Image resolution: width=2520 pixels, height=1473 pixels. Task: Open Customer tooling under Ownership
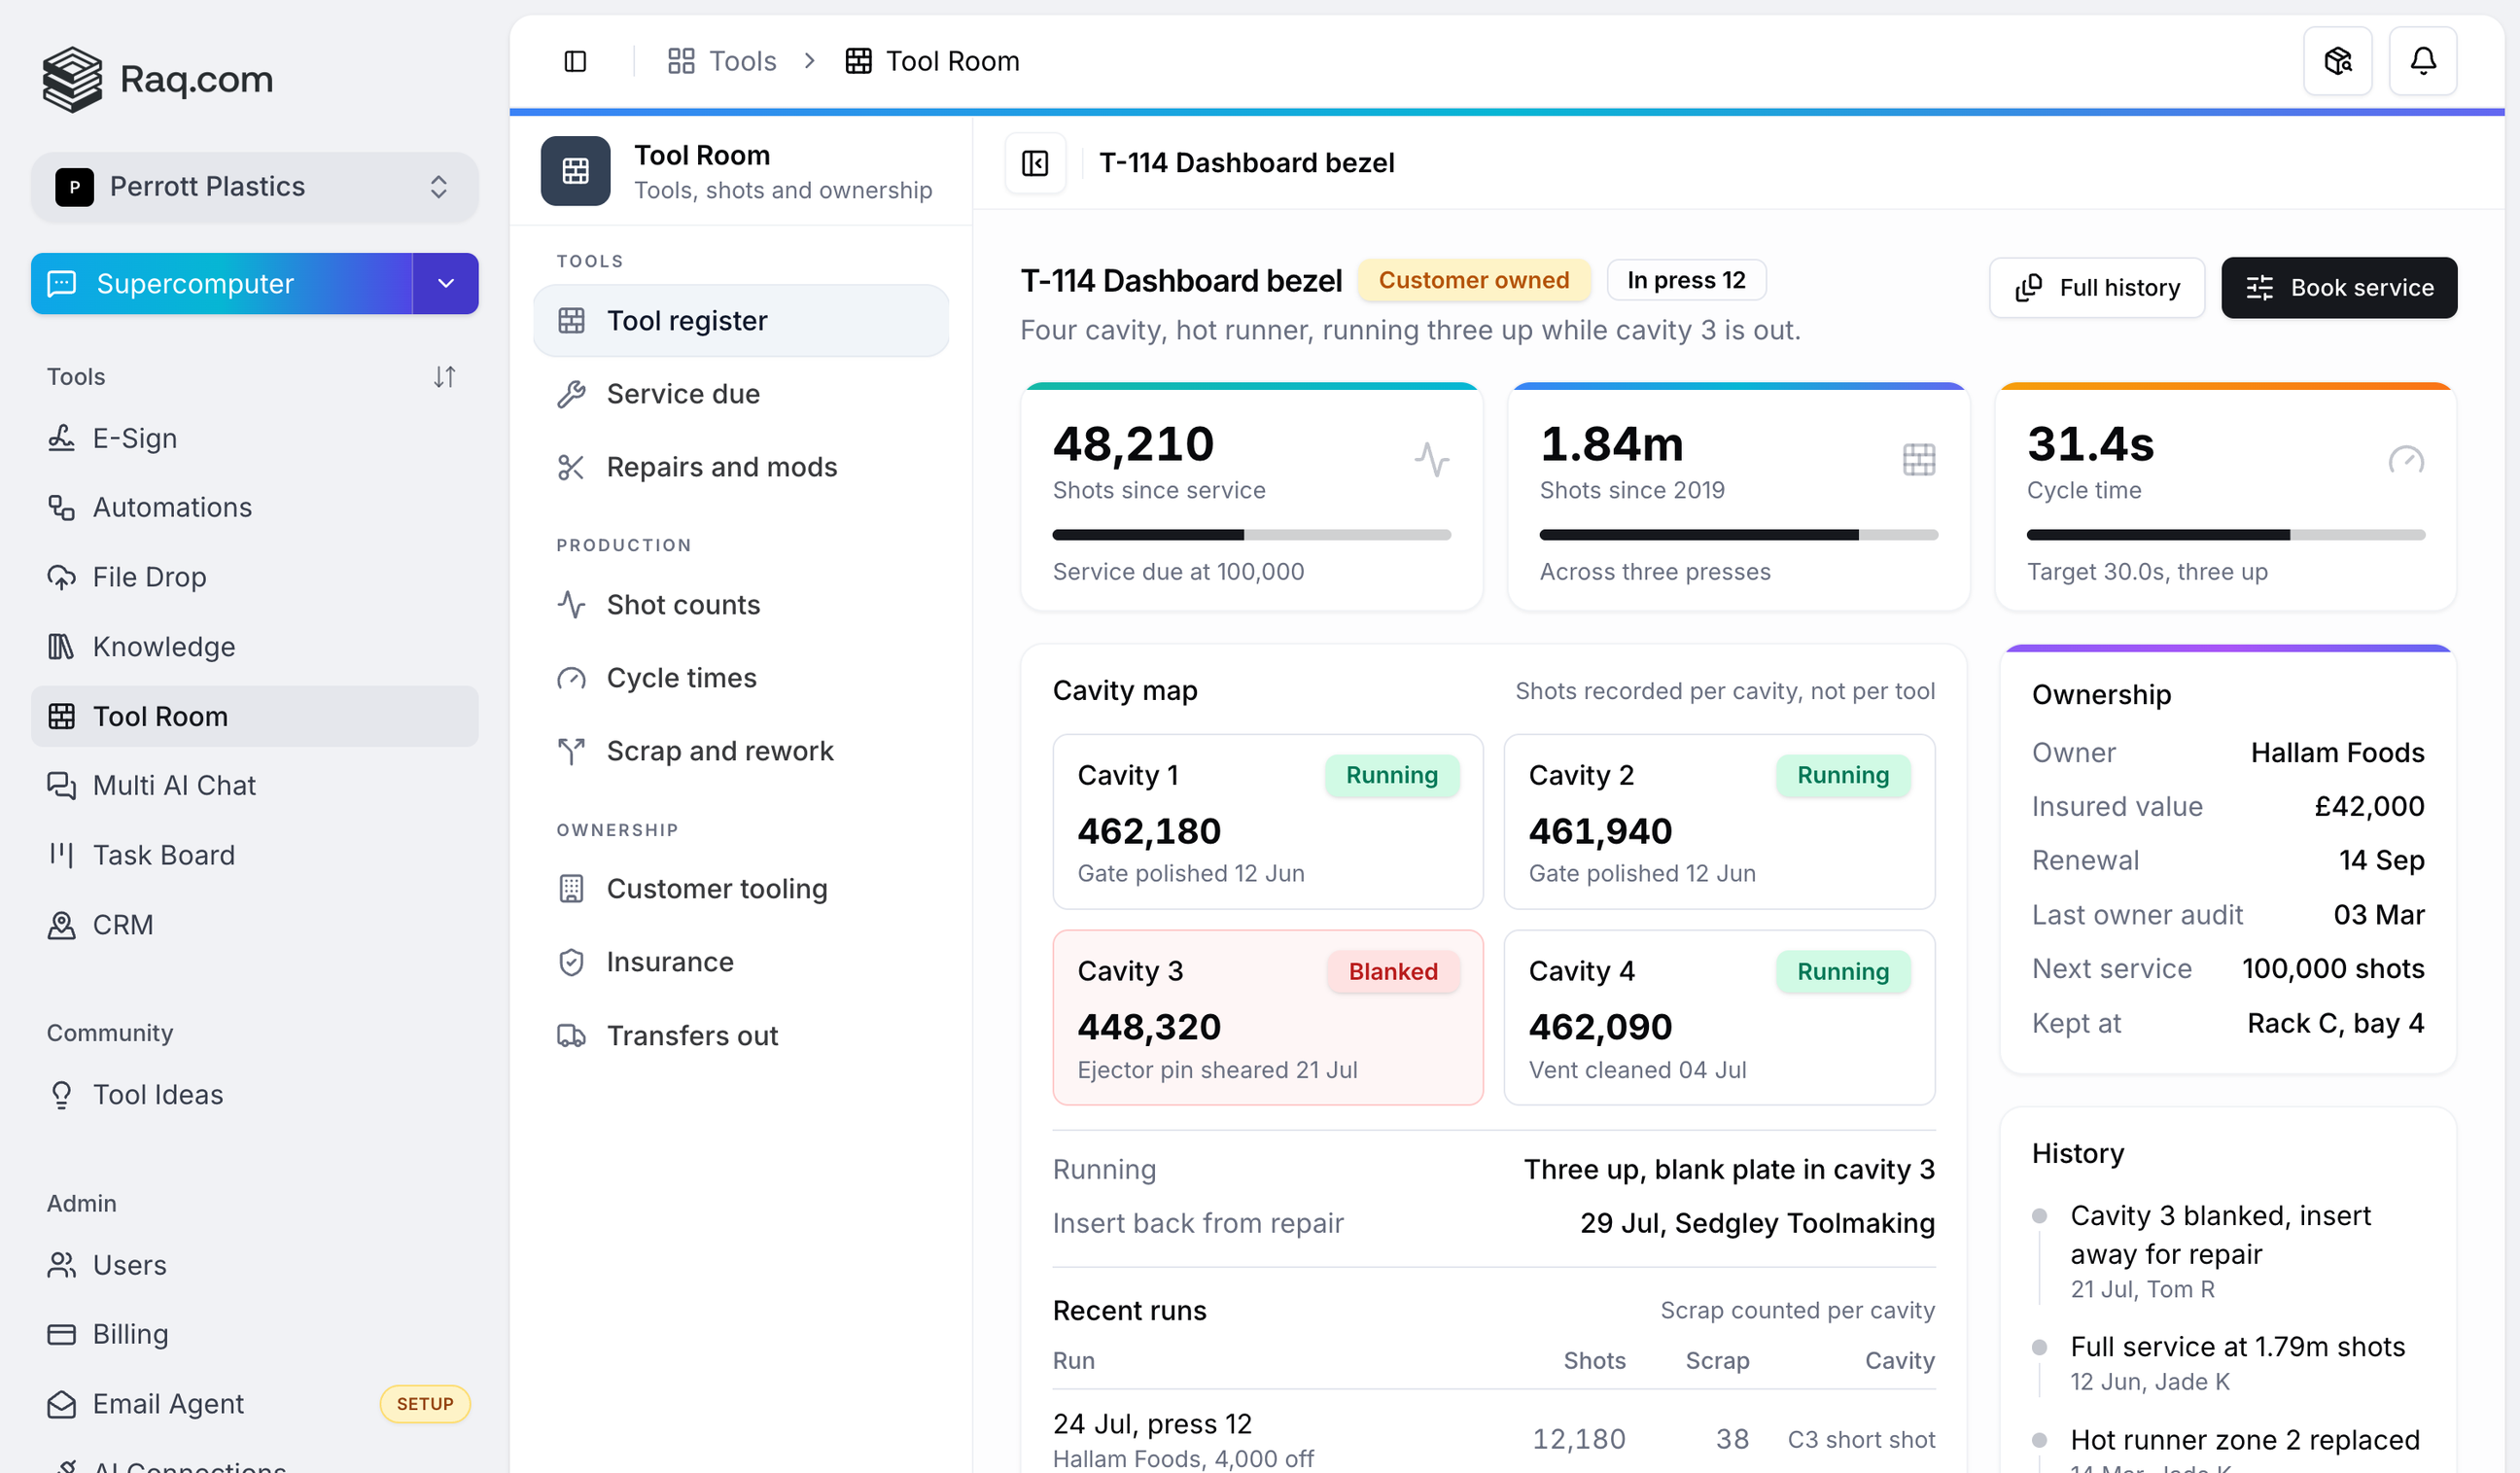pyautogui.click(x=741, y=889)
